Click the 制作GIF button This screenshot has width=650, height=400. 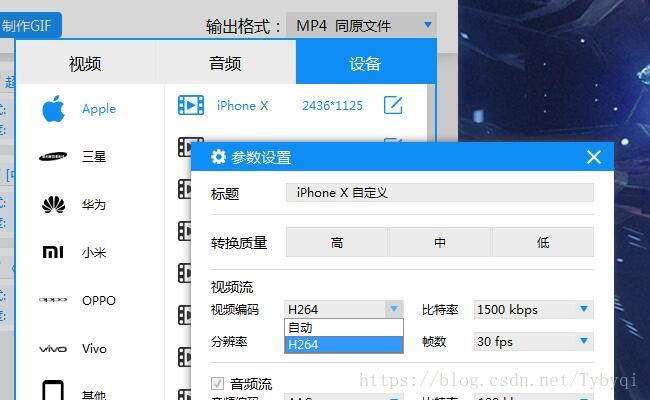pyautogui.click(x=30, y=26)
